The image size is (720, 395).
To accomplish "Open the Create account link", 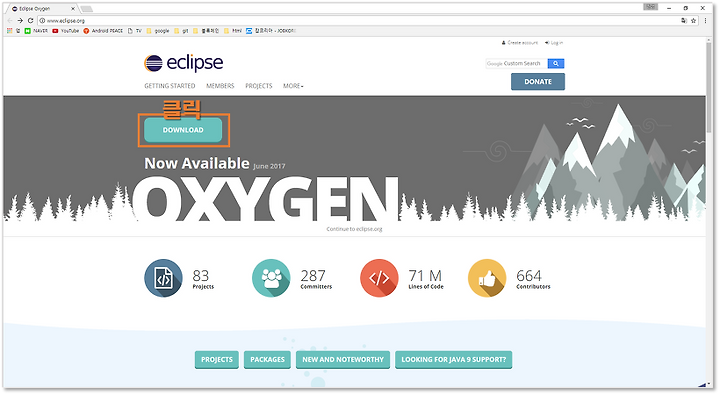I will (519, 43).
